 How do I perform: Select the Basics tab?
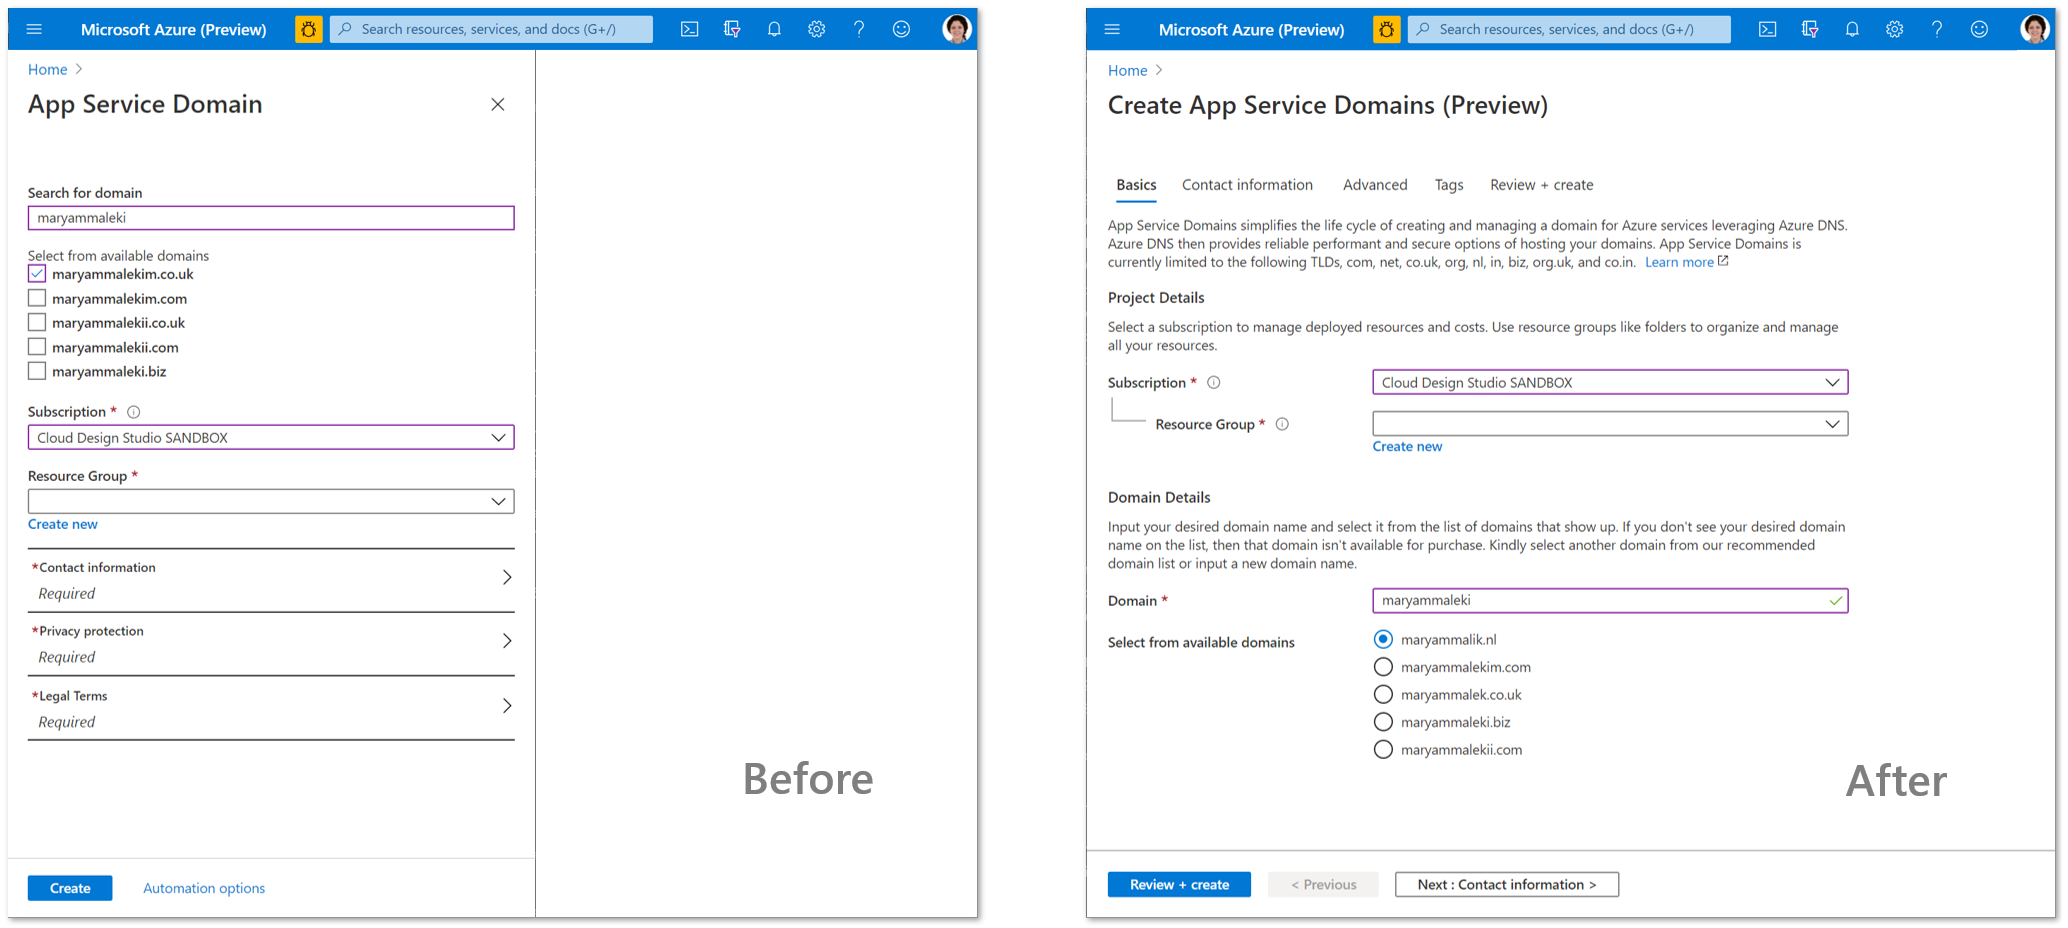[1136, 185]
